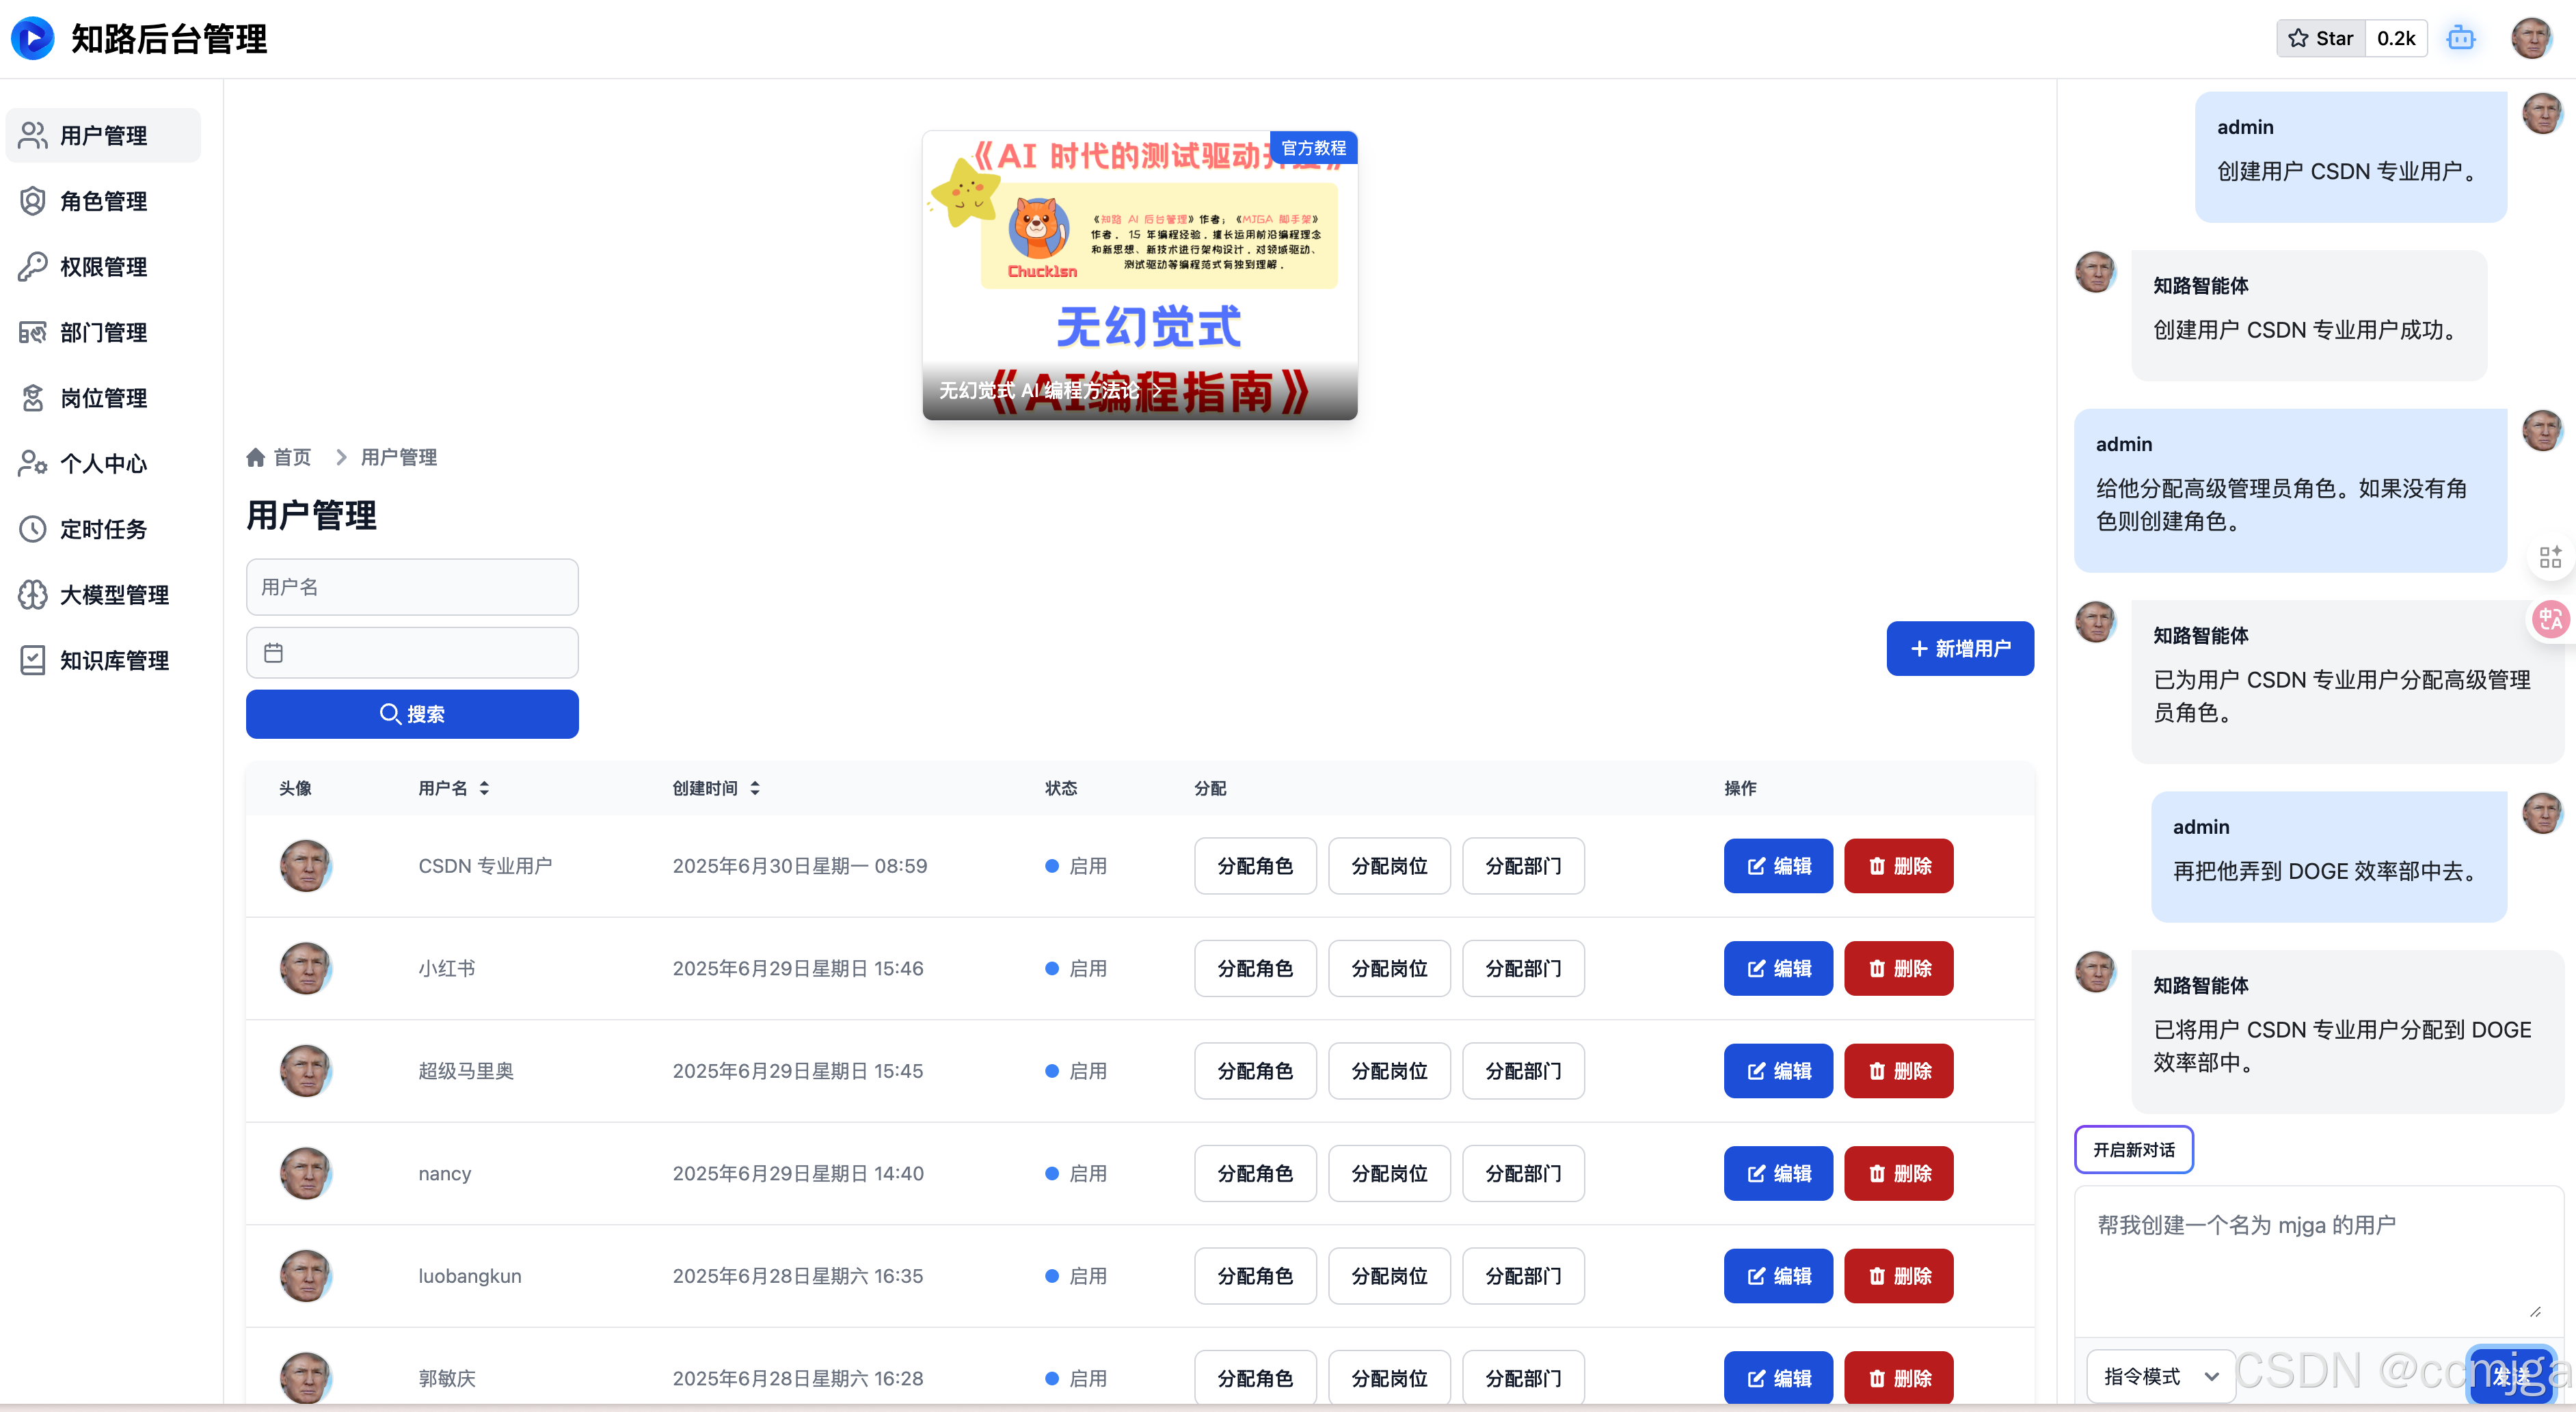This screenshot has width=2576, height=1412.
Task: Click the 已将用户 CSDN 专业用户分配到 DOGE 效率部中 message
Action: (2347, 1031)
